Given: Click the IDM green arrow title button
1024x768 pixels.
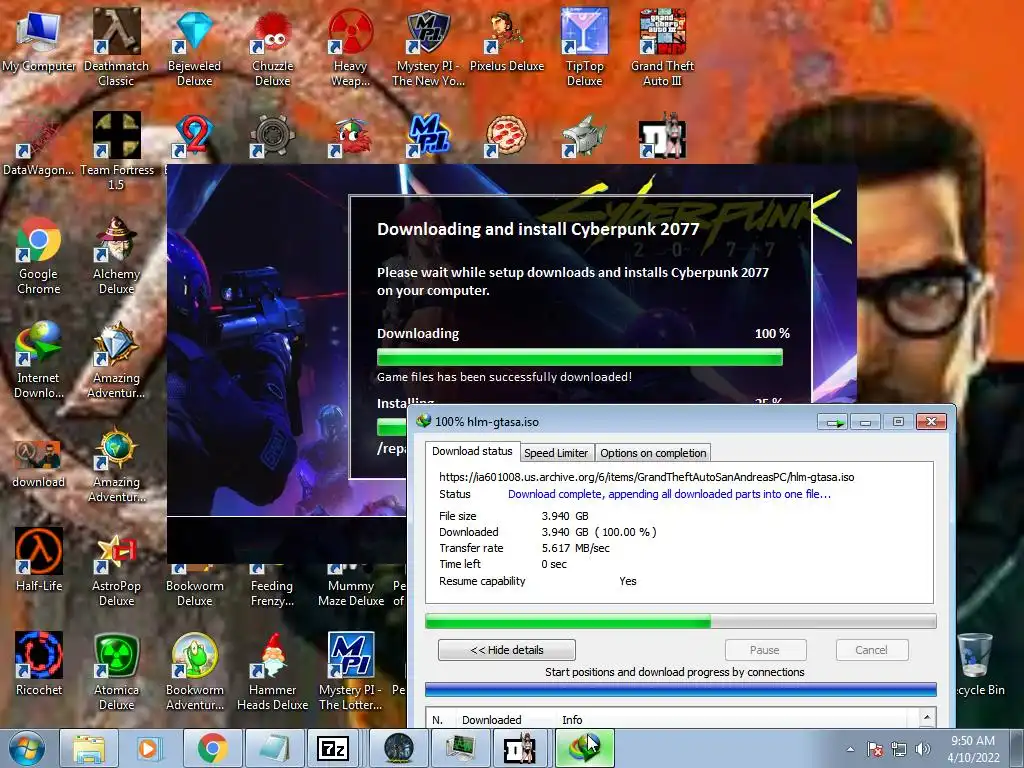Looking at the screenshot, I should [832, 422].
